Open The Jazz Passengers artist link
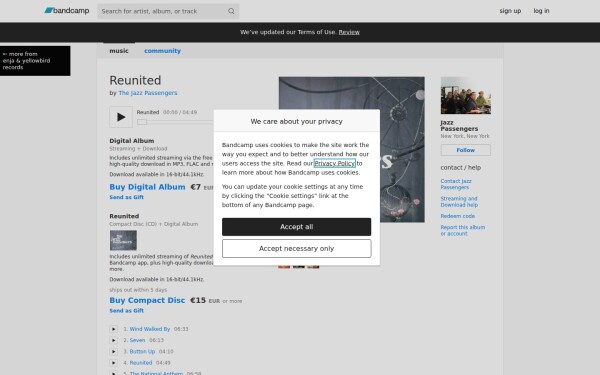 (148, 93)
